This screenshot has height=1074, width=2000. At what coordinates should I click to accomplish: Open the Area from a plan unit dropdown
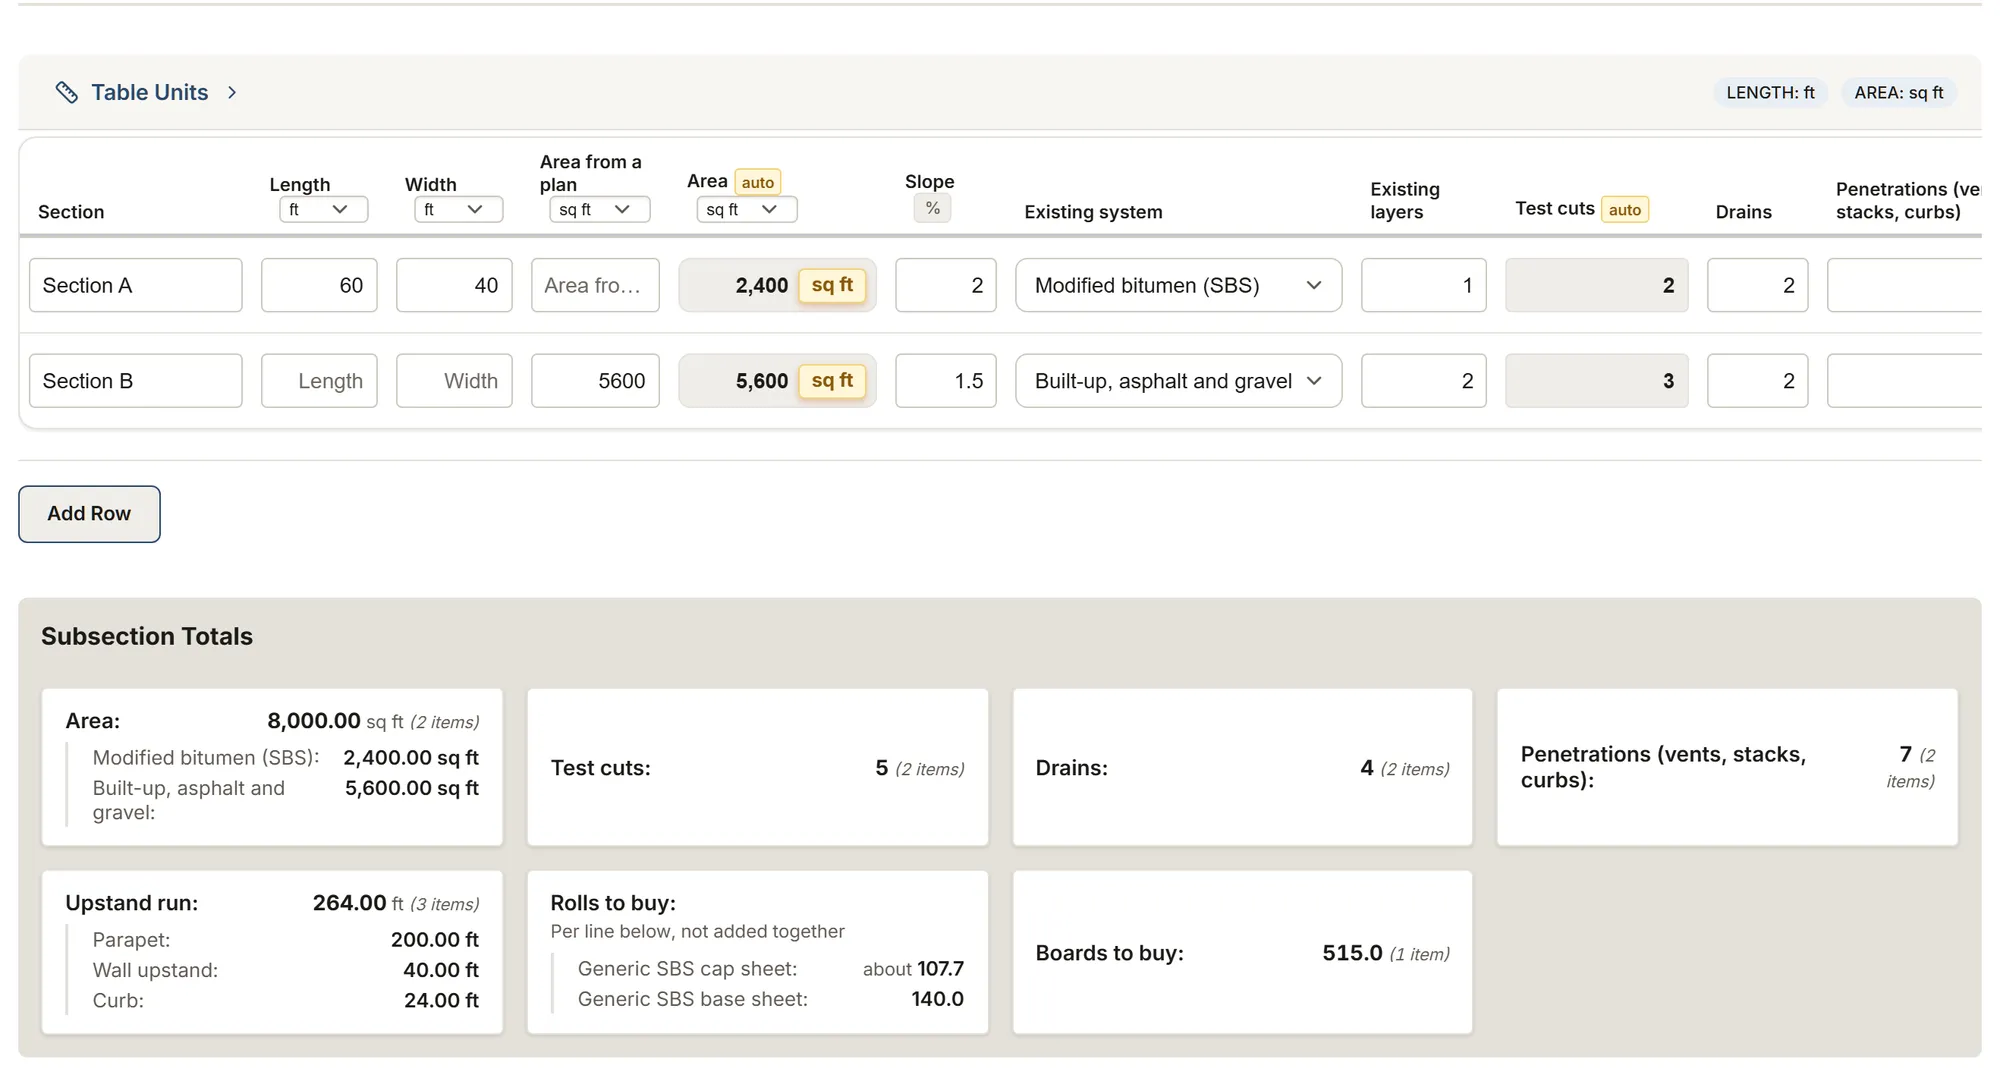coord(599,209)
